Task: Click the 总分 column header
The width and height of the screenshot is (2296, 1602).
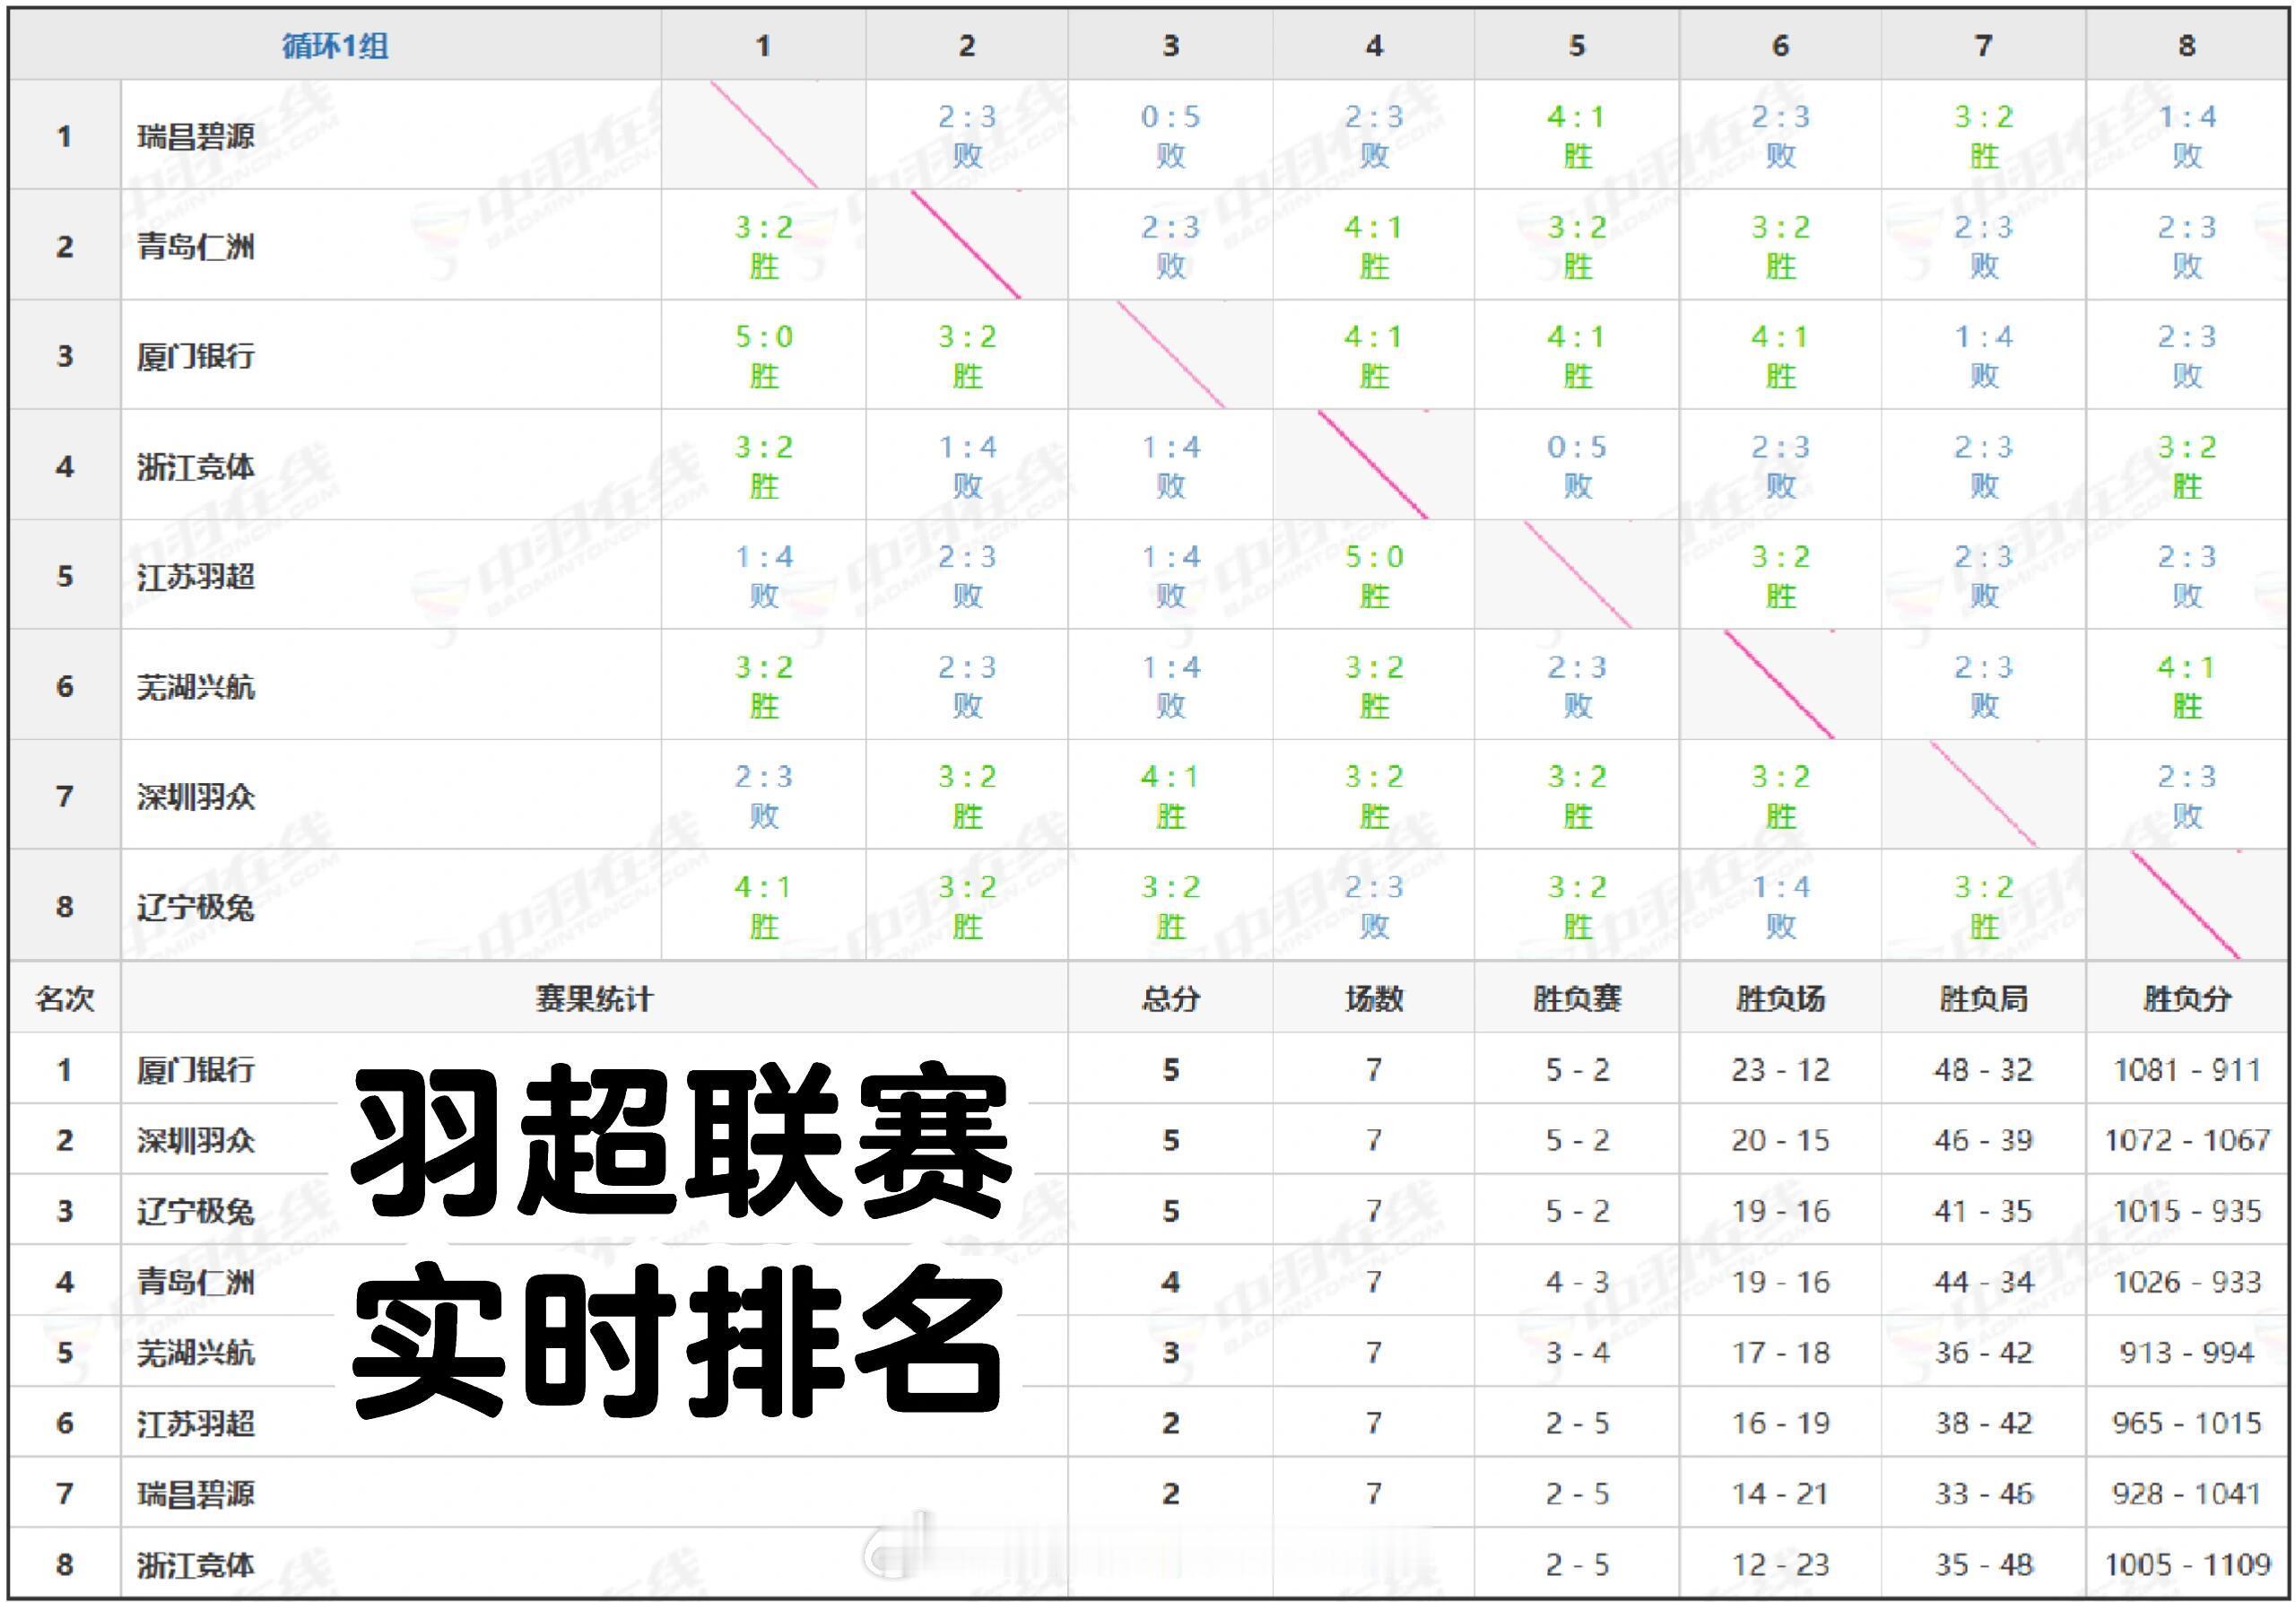Action: tap(1170, 998)
